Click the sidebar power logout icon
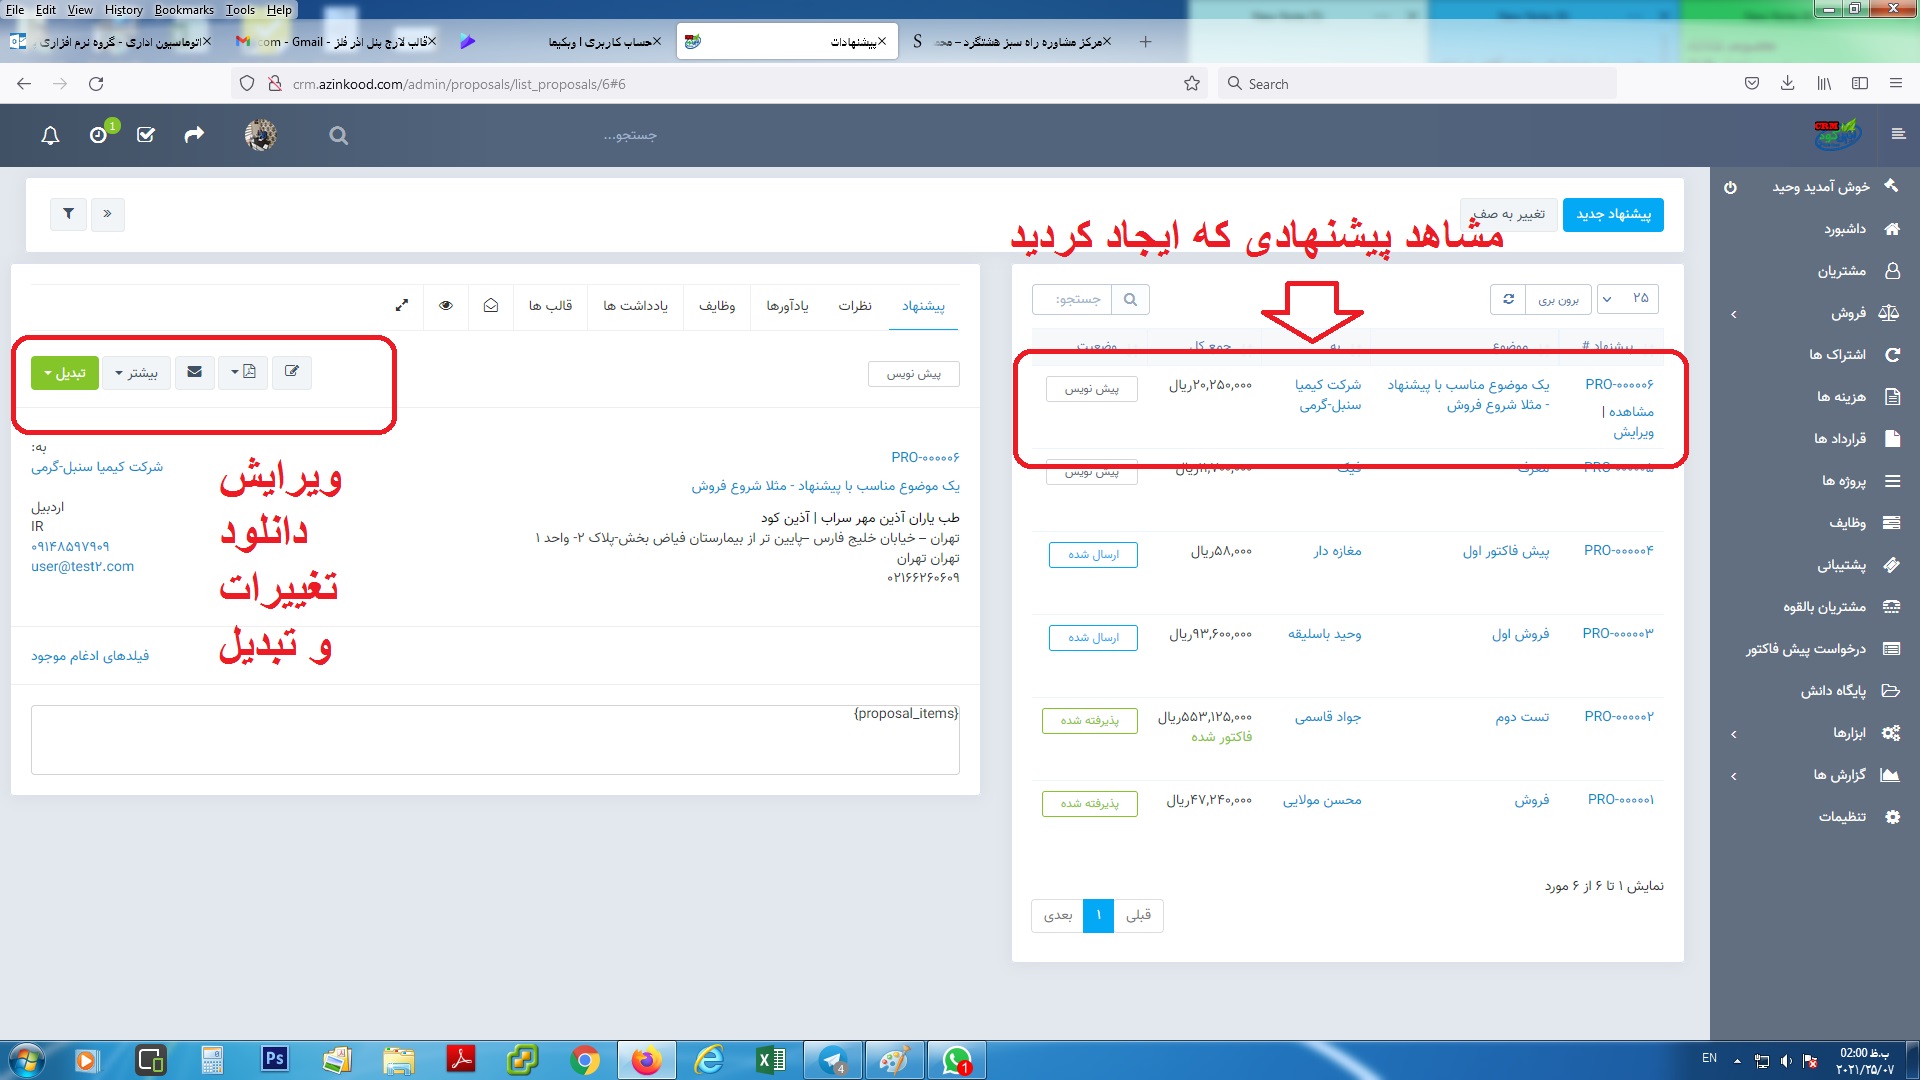This screenshot has height=1080, width=1920. (x=1731, y=187)
